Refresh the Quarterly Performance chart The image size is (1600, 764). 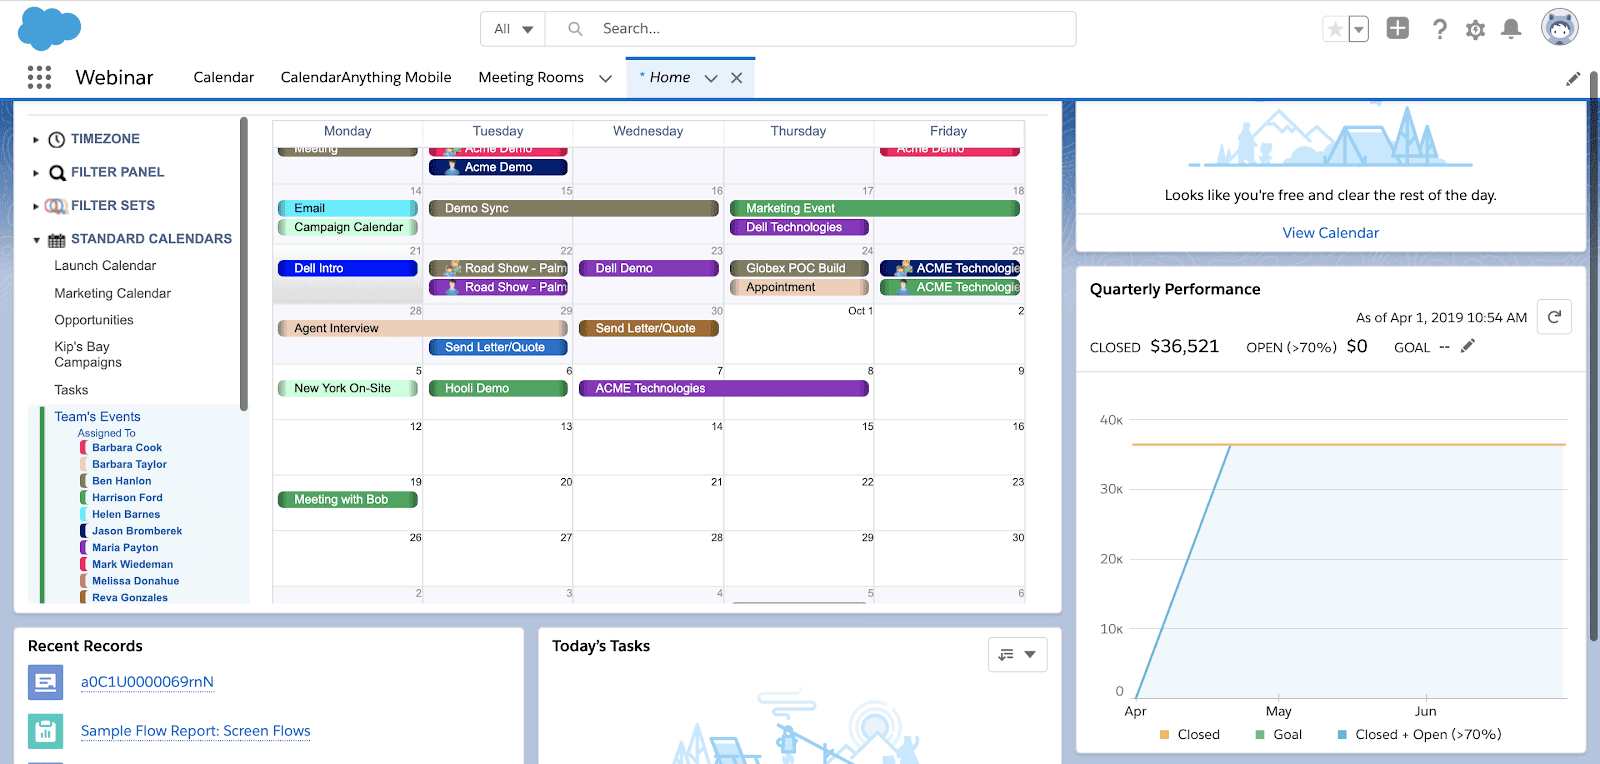1554,317
